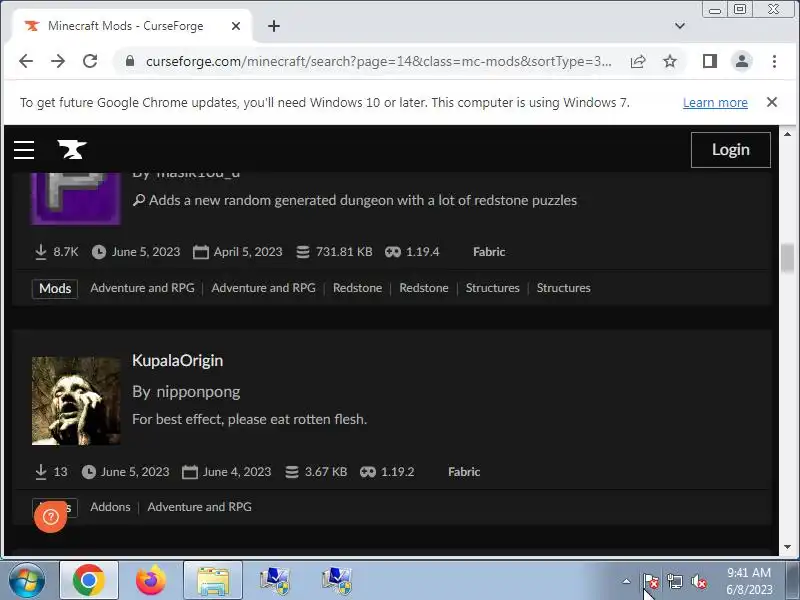Click the April 5, 2023 calendar icon
This screenshot has height=600, width=800.
[201, 252]
